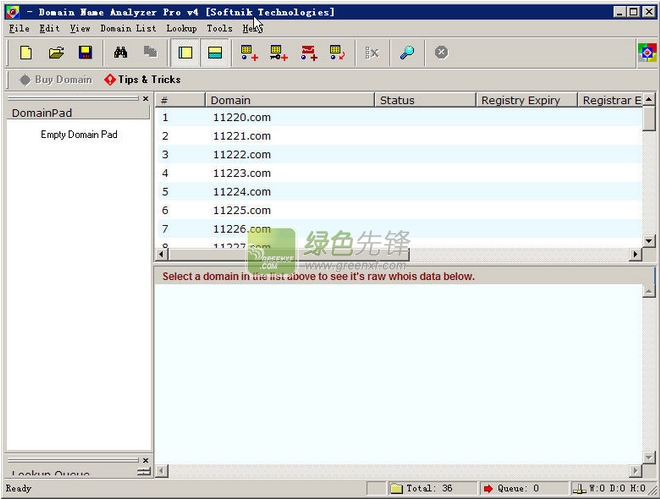Click the Registrar E column header
Viewport: 660px width, 499px height.
610,100
